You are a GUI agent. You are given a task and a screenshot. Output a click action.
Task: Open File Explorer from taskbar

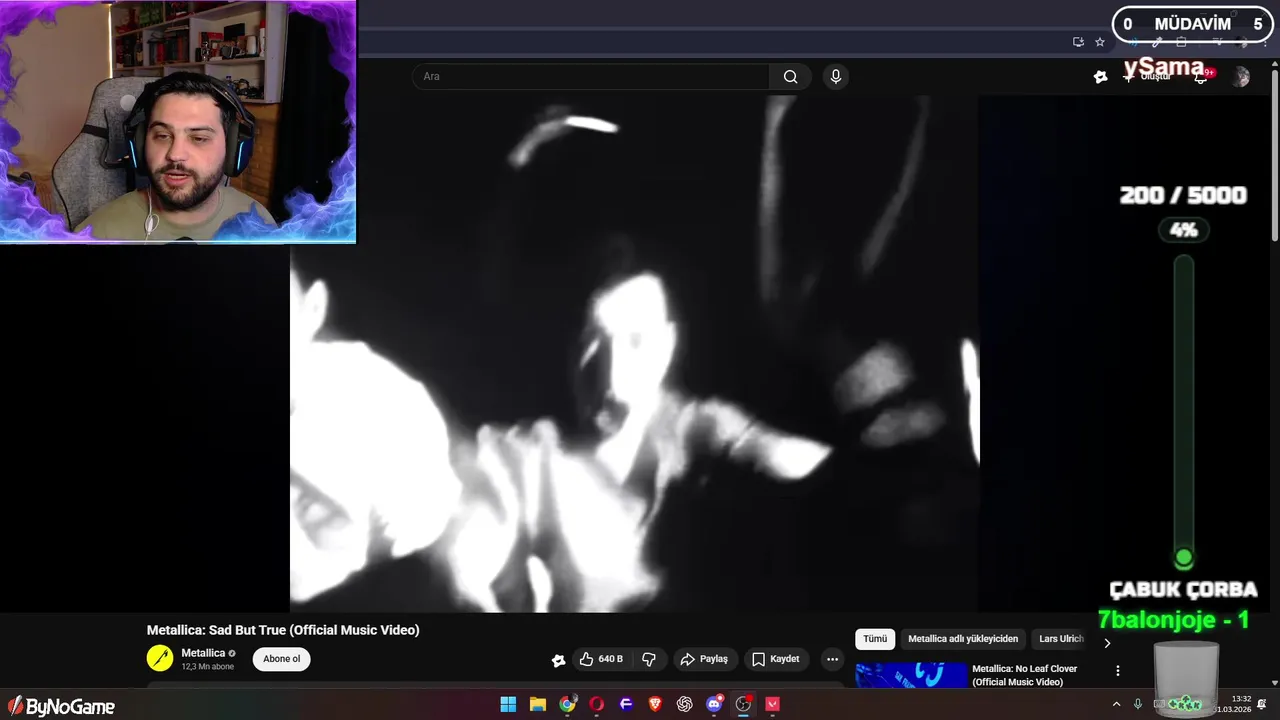coord(537,704)
